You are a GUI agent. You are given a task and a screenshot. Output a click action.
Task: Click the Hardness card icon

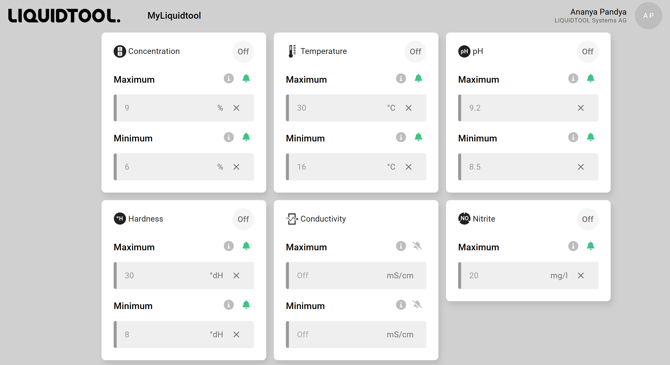tap(120, 219)
